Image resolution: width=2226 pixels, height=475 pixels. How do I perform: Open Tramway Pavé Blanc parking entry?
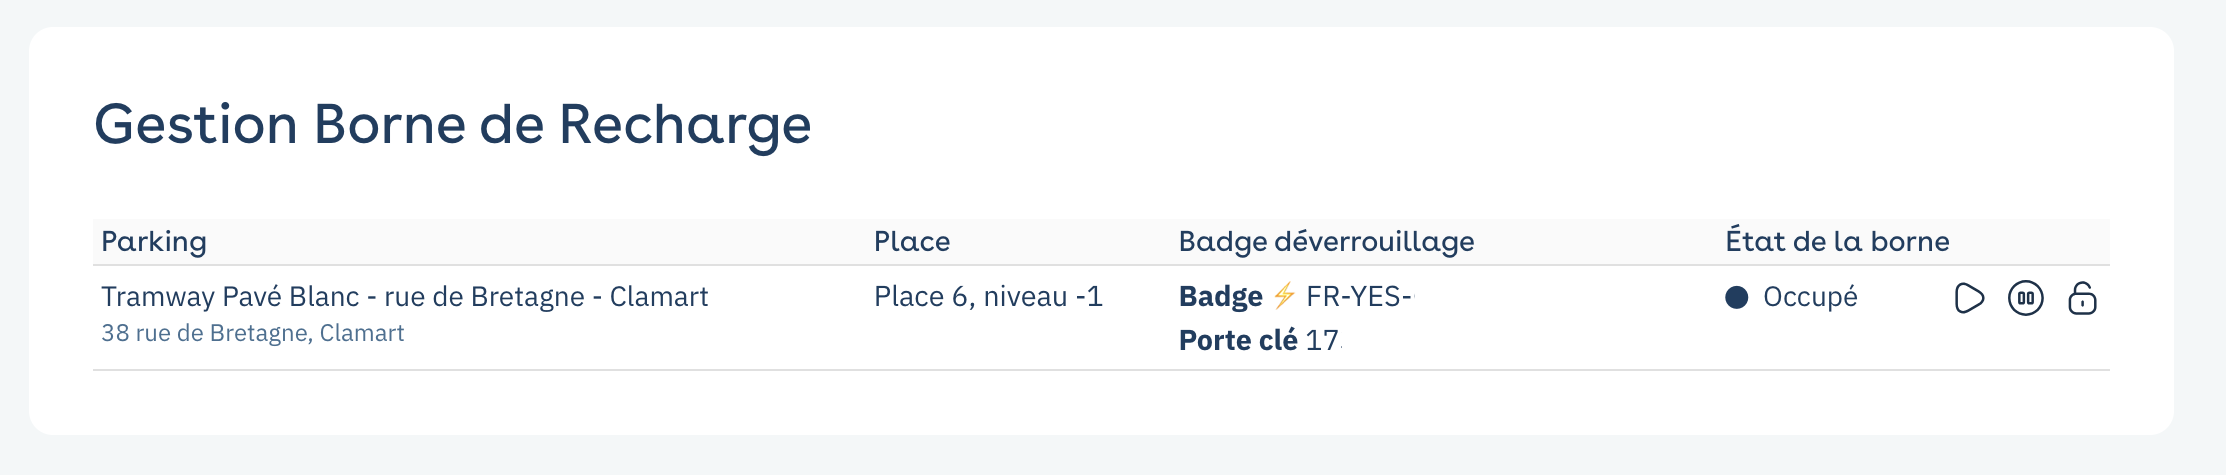[x=404, y=296]
